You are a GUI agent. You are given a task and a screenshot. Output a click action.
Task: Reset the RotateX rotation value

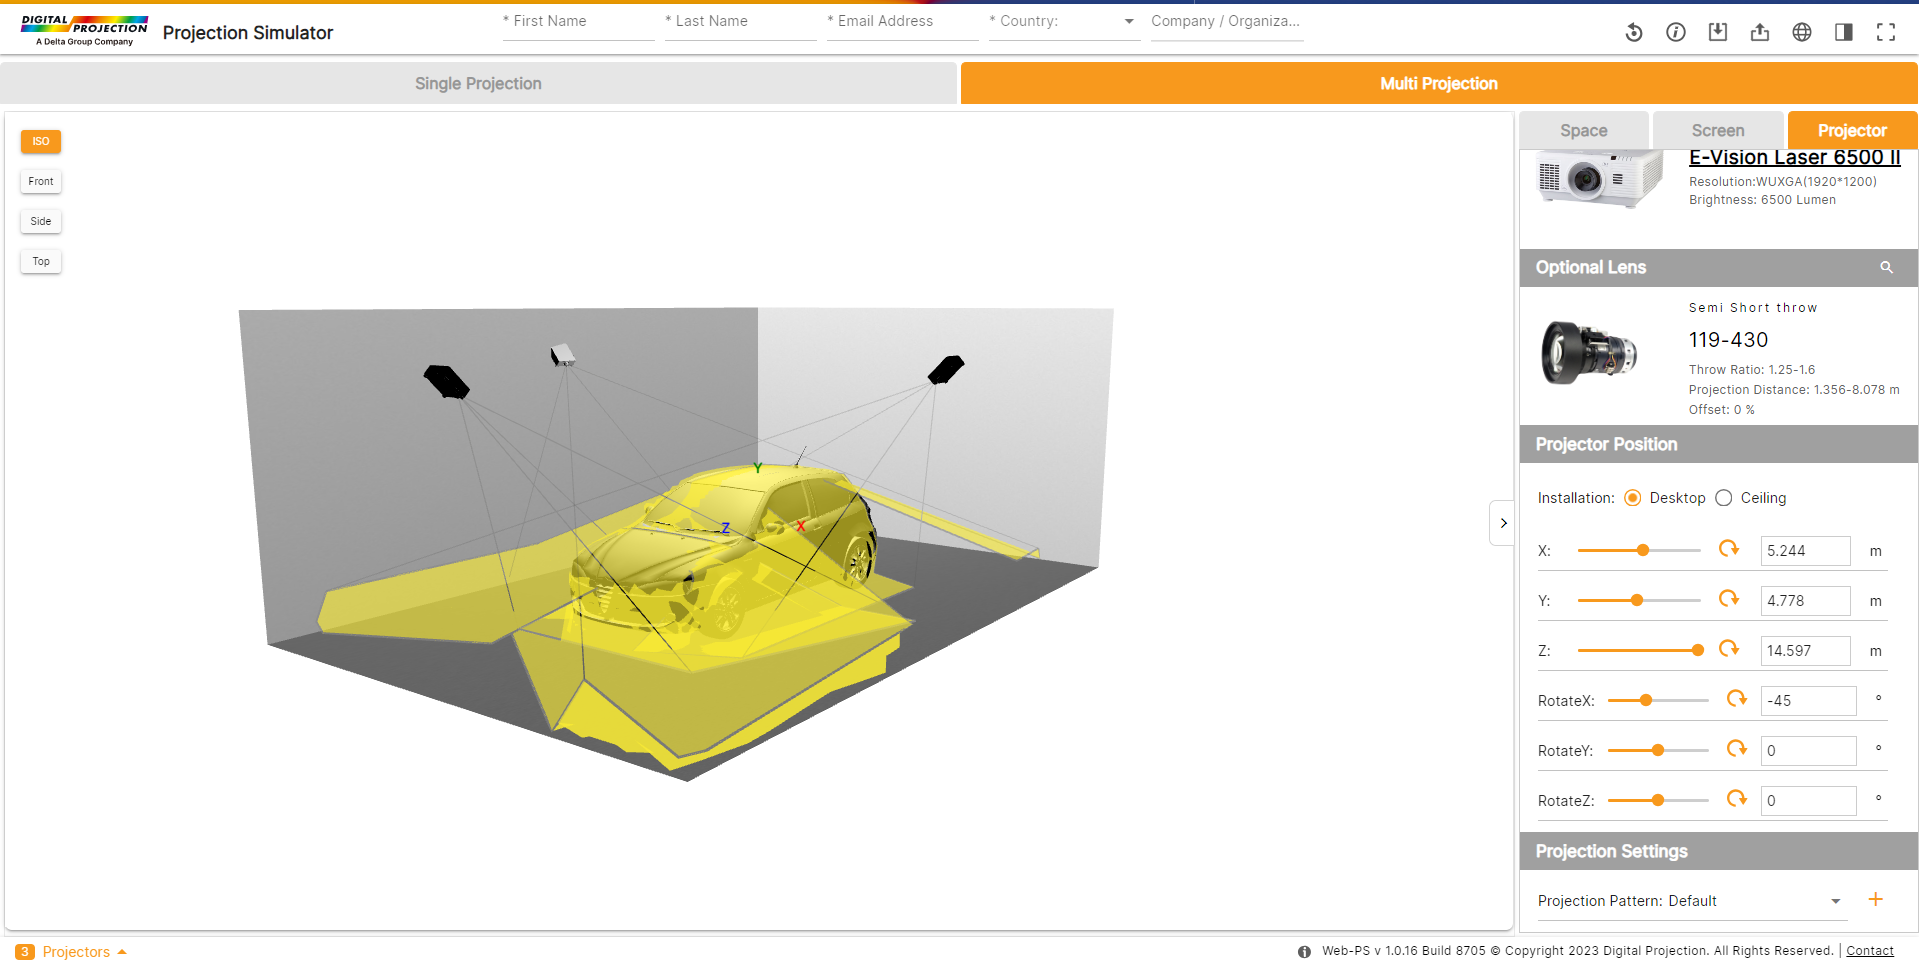[x=1737, y=700]
